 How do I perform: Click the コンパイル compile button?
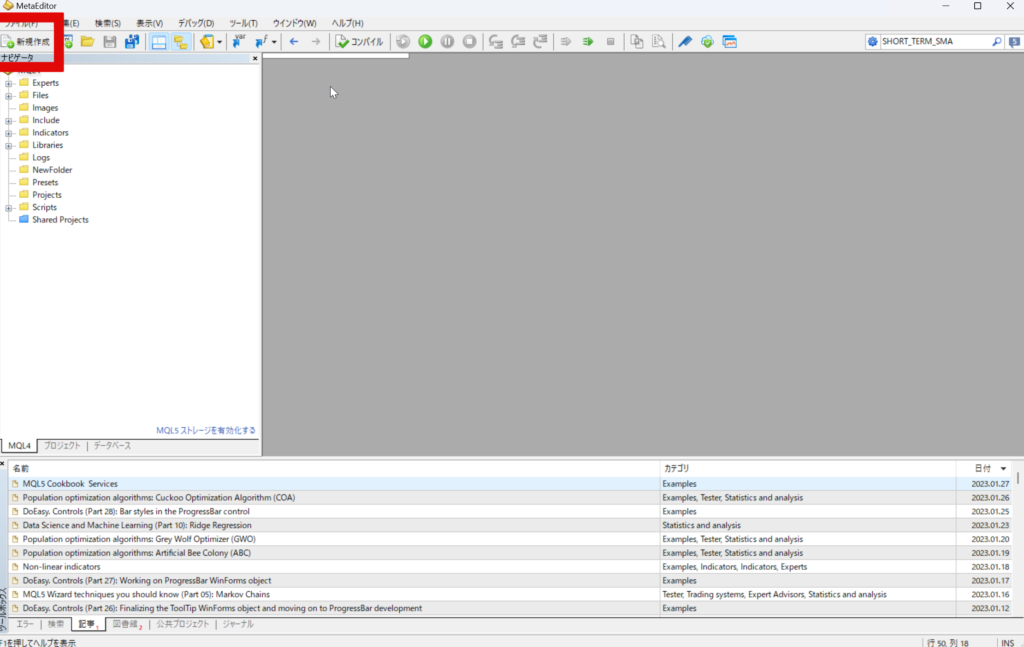pos(359,42)
